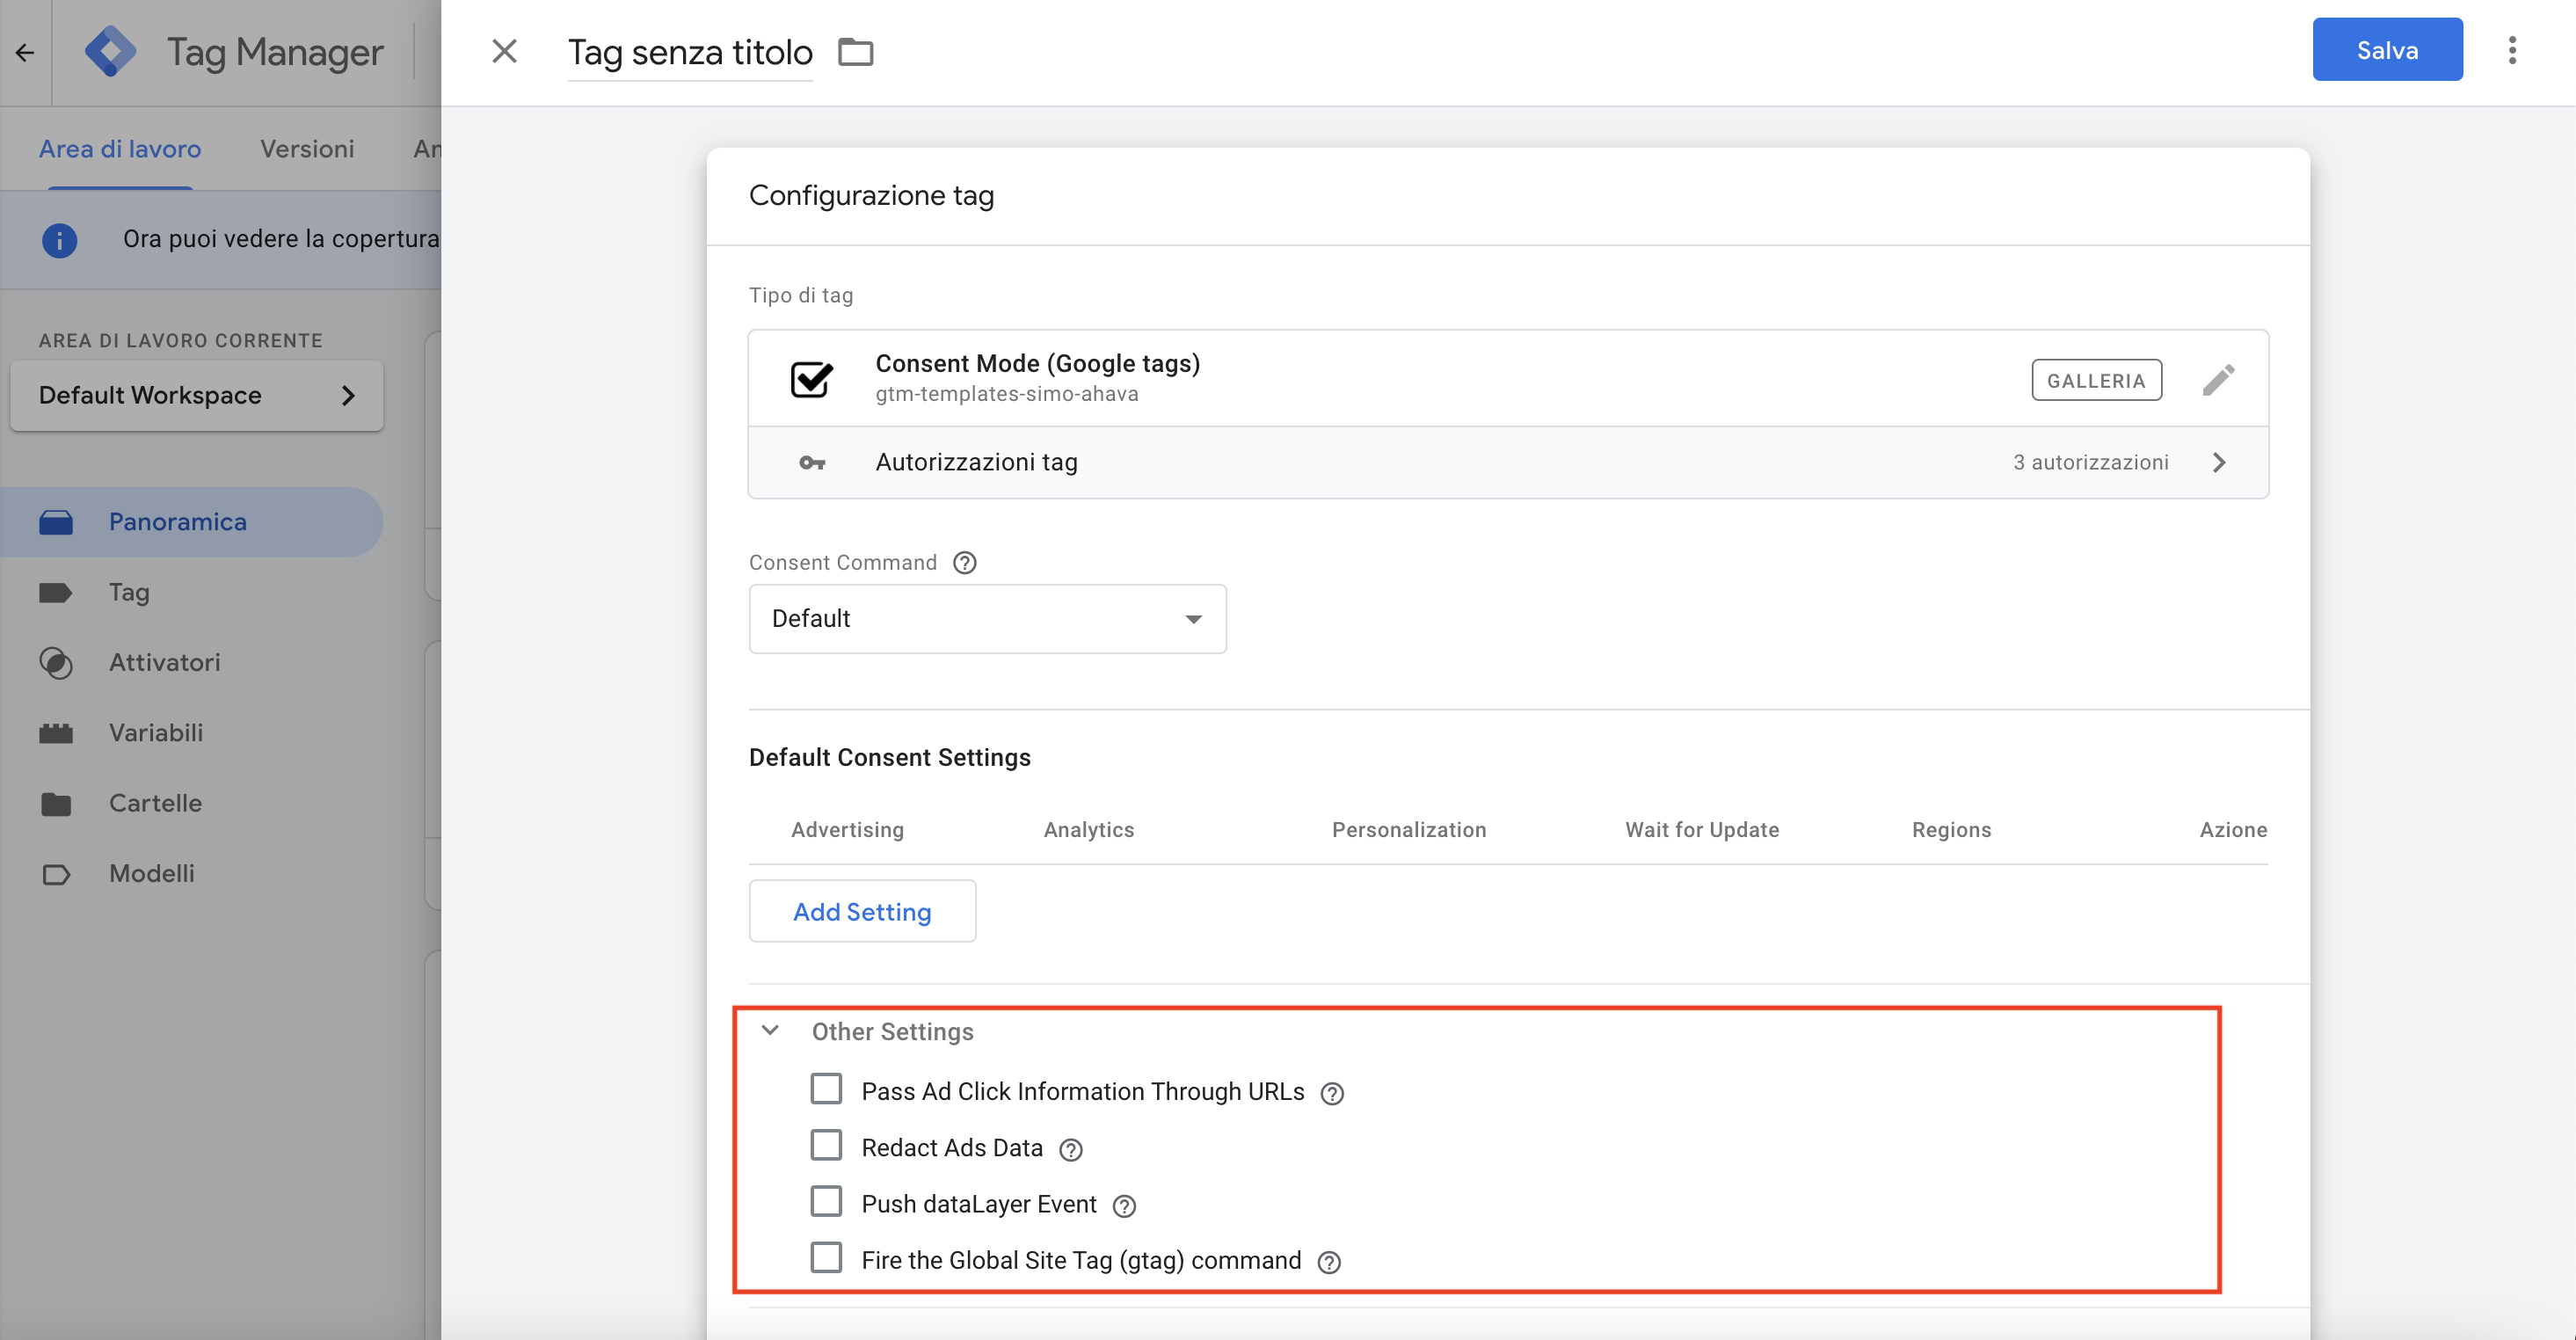Screen dimensions: 2576x1340
Task: Click the folder icon next to tag title
Action: click(855, 52)
